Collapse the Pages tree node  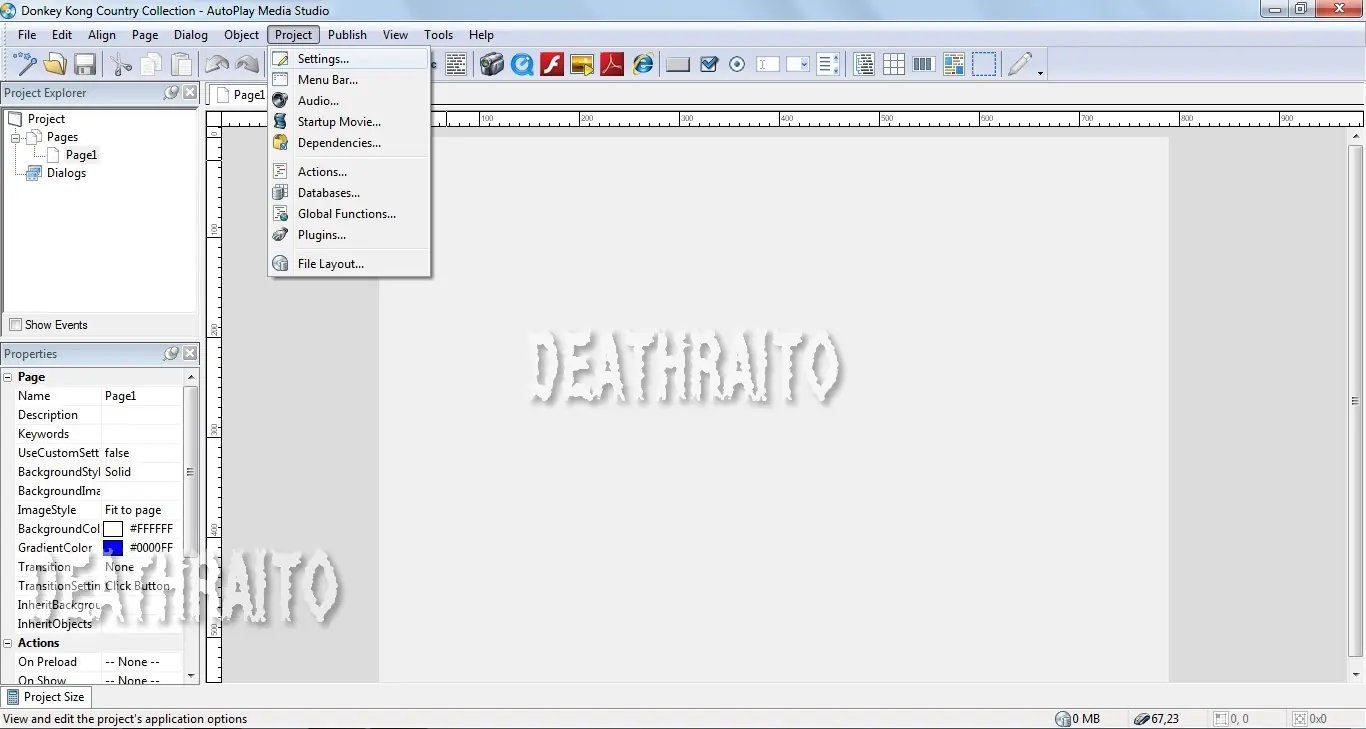16,137
